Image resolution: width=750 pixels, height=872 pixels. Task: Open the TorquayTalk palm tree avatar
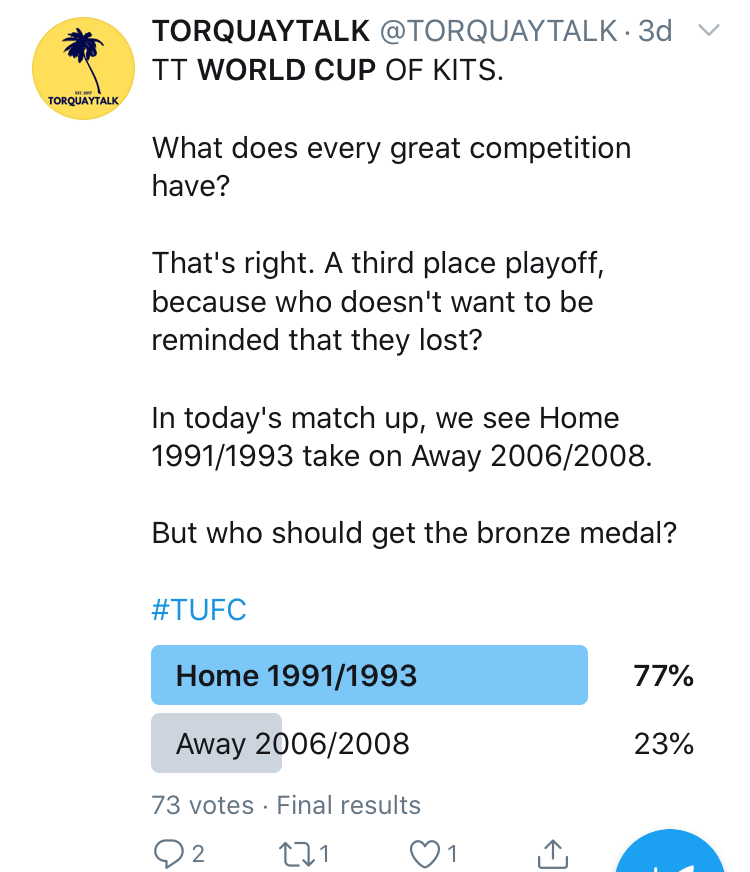tap(83, 69)
